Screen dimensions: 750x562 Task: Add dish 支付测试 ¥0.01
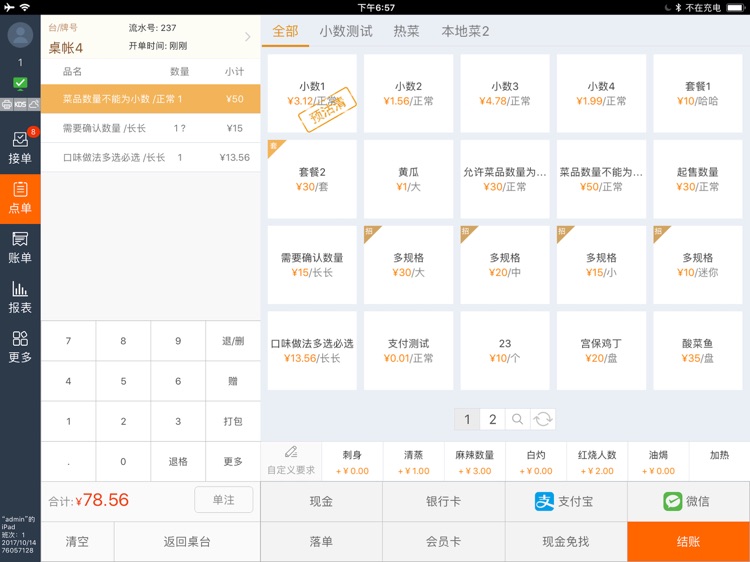point(408,351)
